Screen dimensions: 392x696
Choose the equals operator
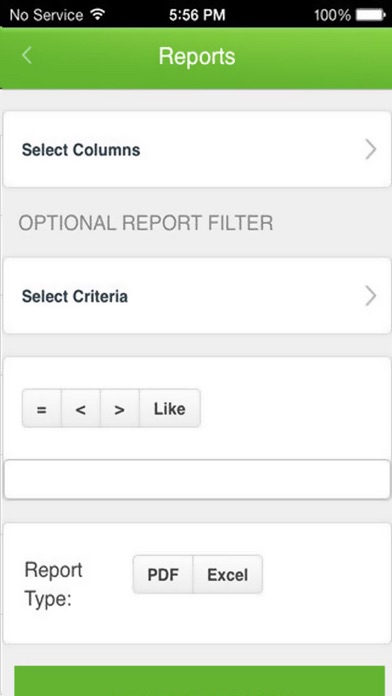click(x=42, y=409)
